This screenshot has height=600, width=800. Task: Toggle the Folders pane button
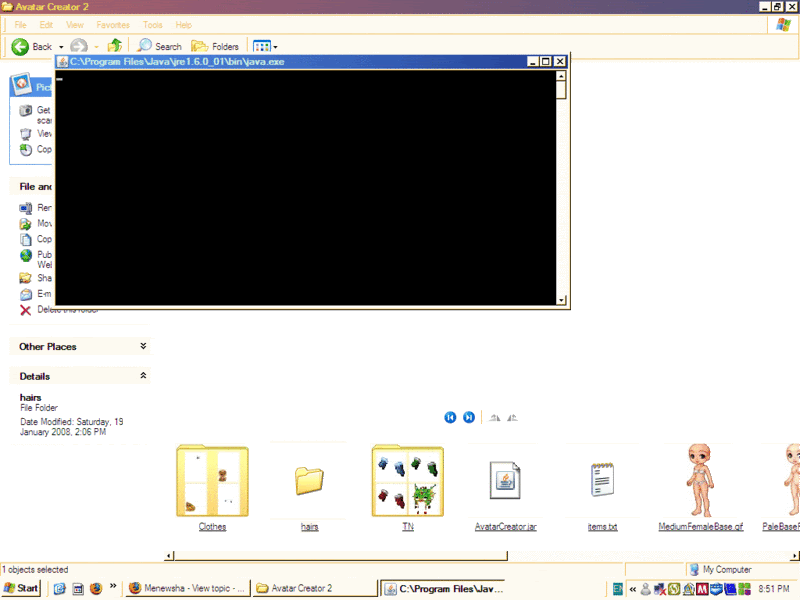pyautogui.click(x=215, y=46)
